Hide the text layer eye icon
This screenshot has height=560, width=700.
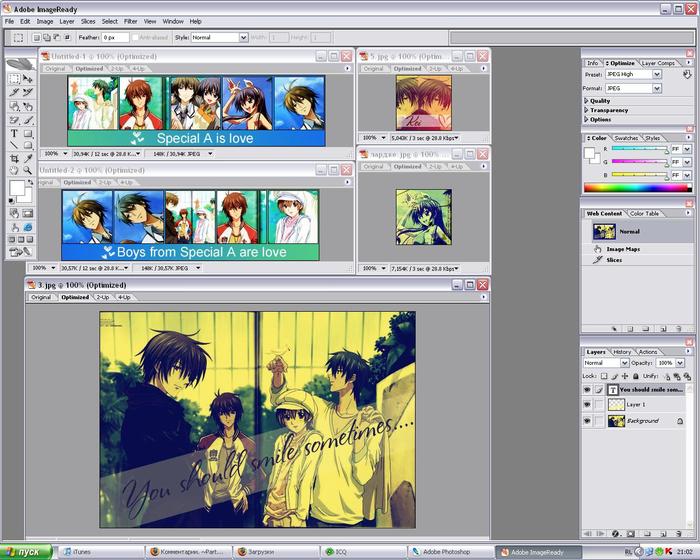(587, 390)
